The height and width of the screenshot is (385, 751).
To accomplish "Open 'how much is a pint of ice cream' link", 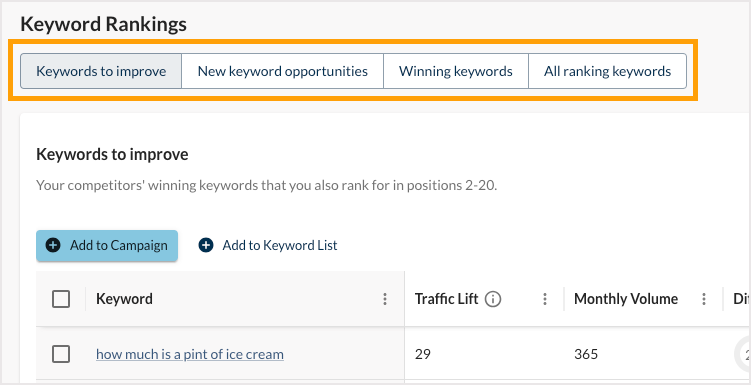I will coord(190,354).
